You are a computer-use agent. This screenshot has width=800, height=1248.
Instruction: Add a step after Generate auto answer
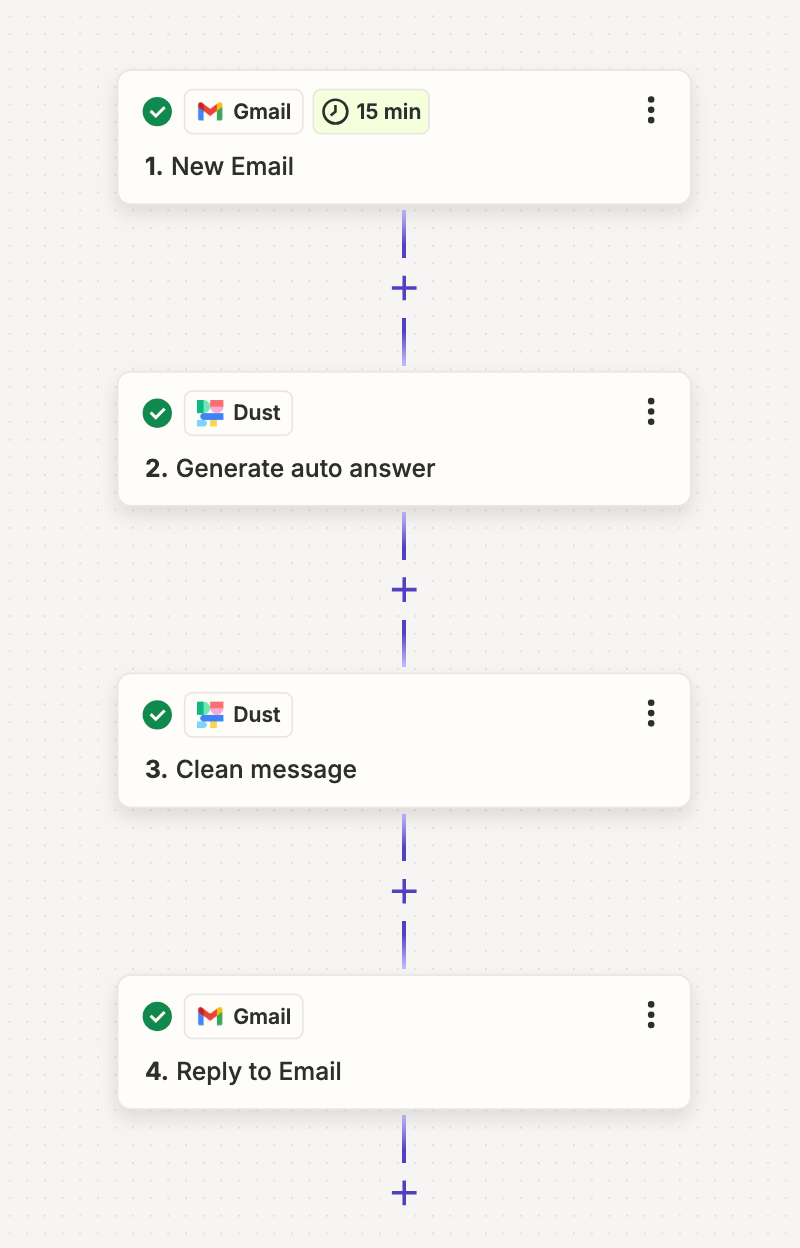404,590
